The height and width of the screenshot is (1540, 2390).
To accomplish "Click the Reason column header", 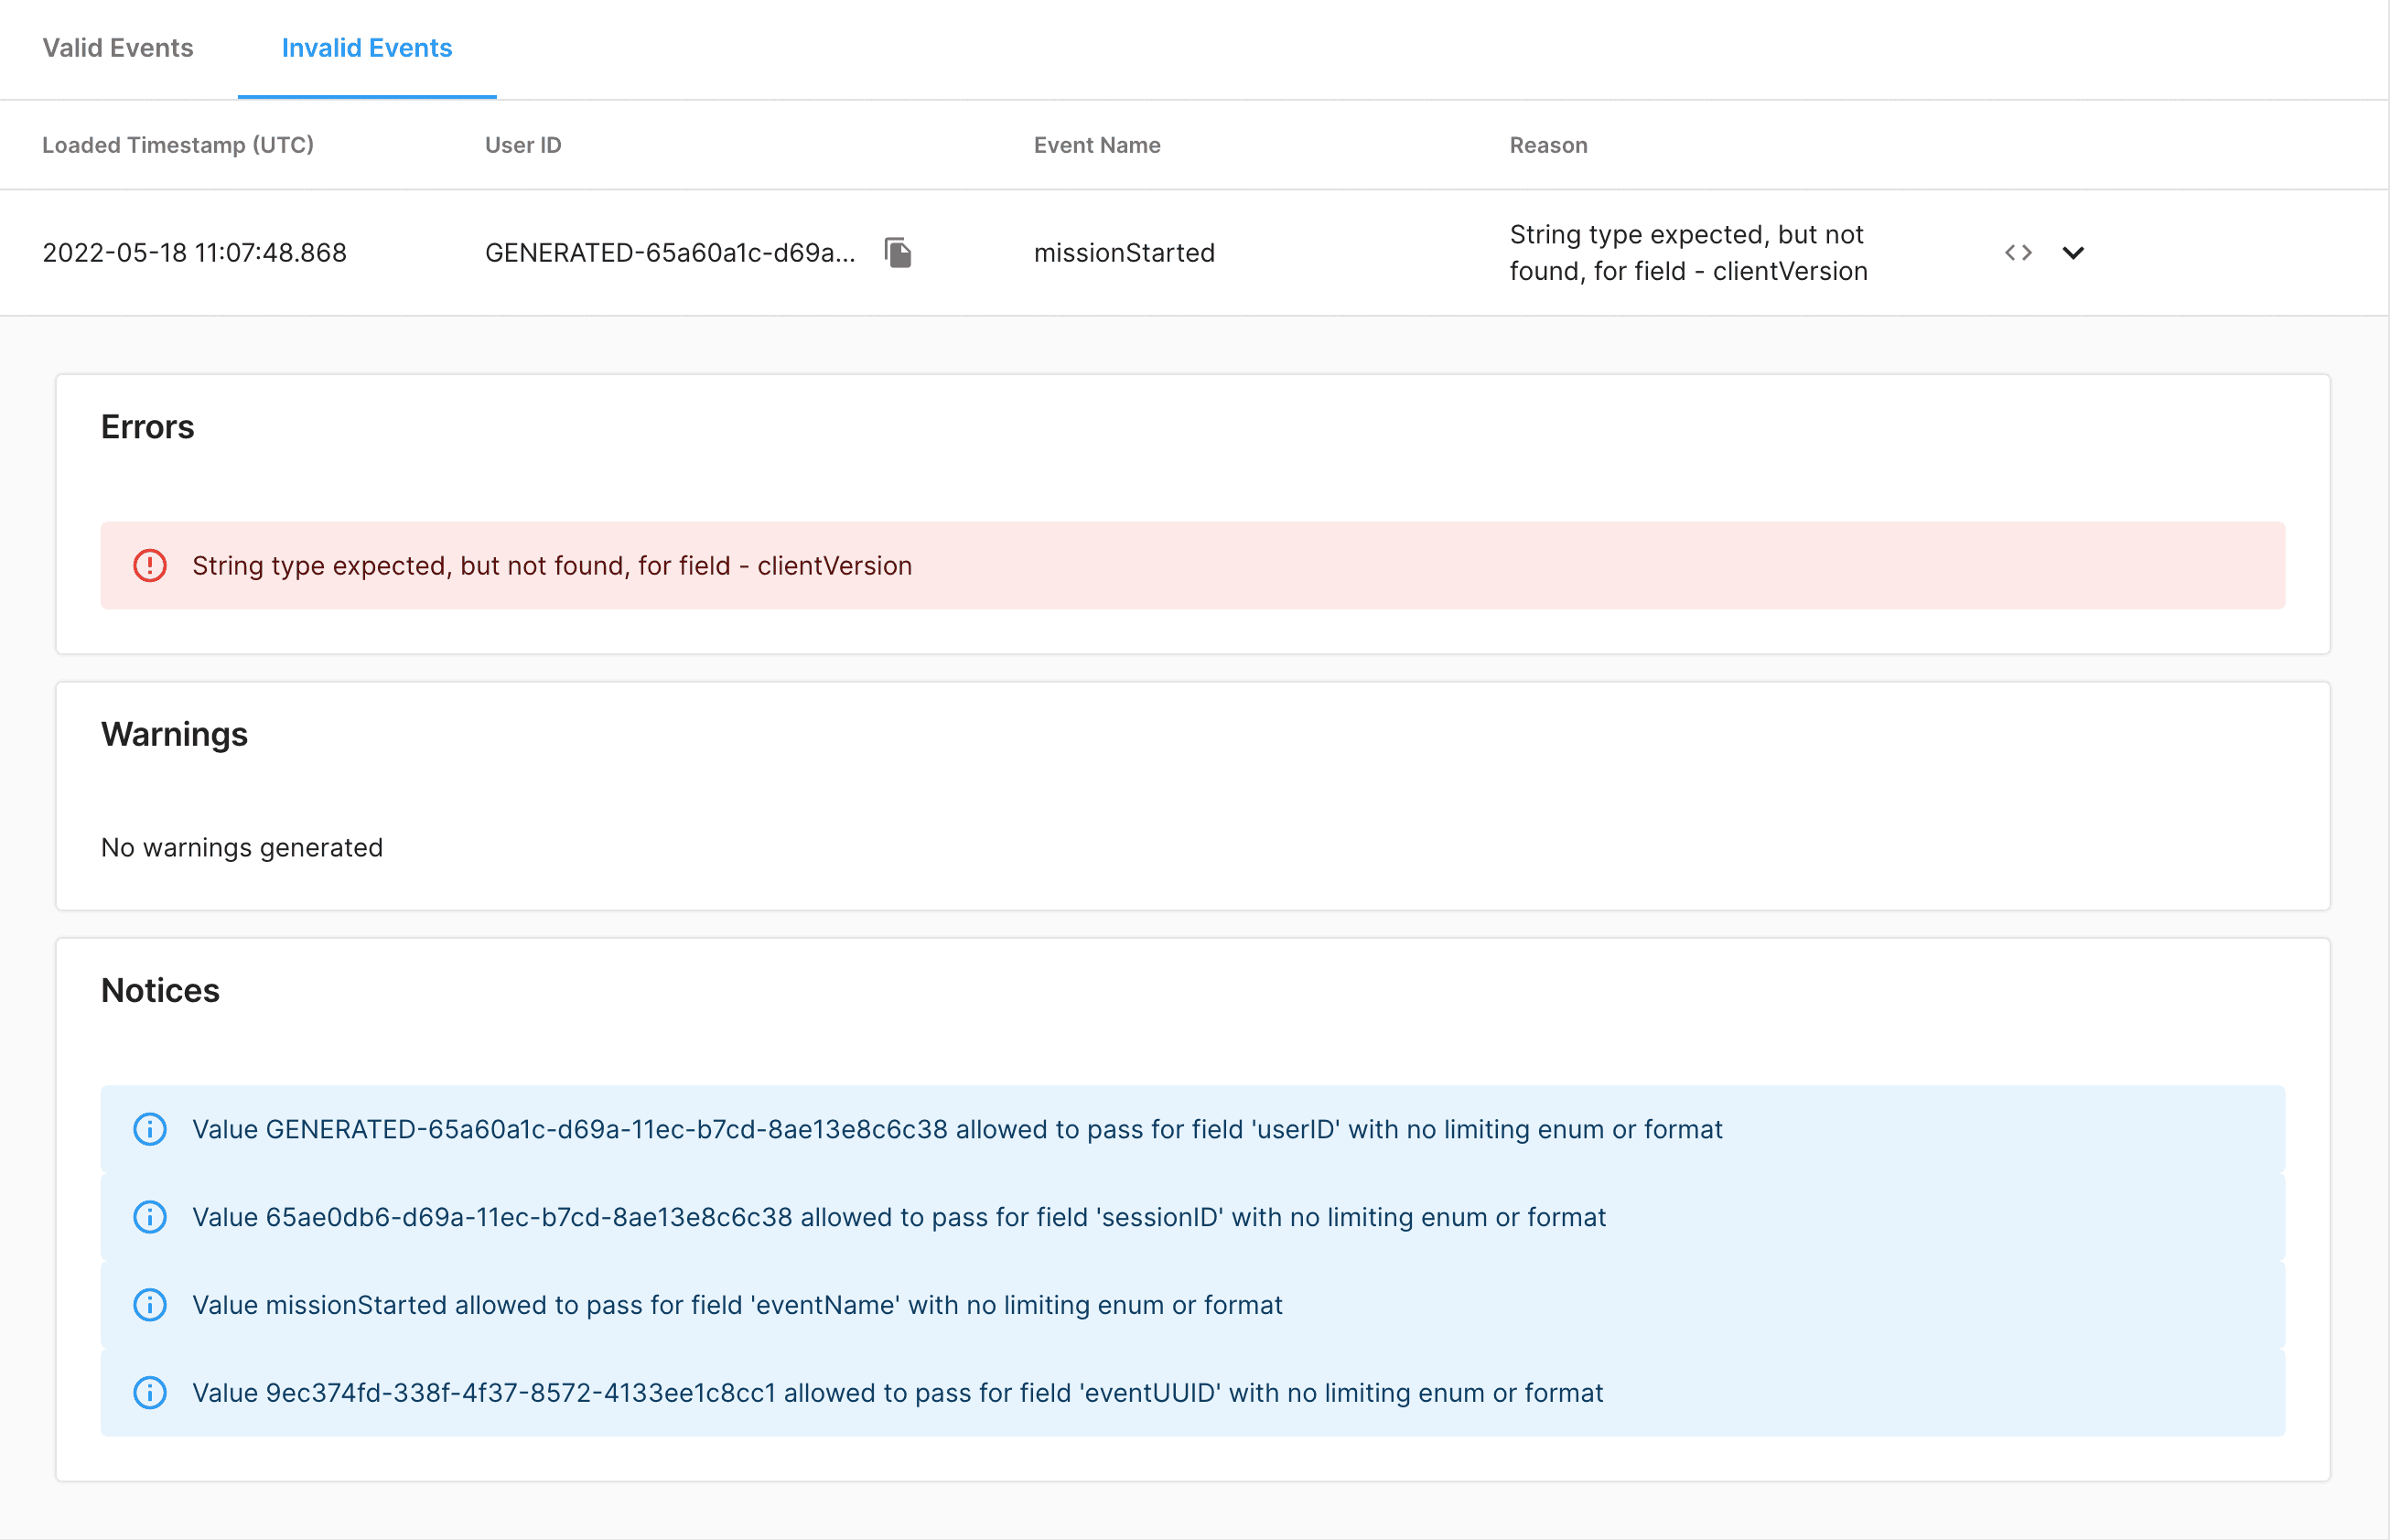I will (x=1548, y=145).
